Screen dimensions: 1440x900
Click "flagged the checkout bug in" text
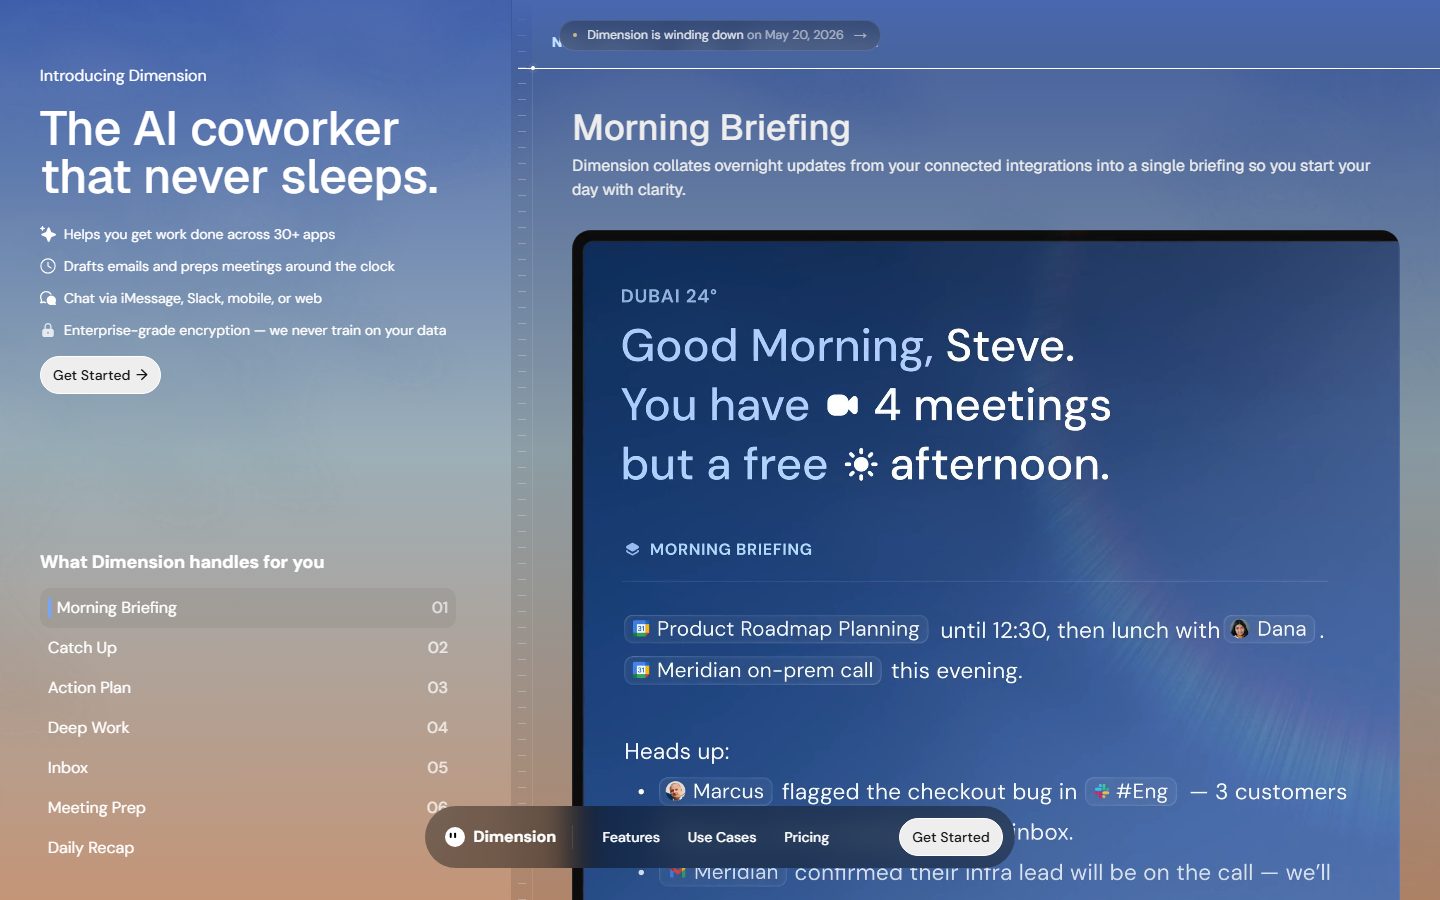click(x=930, y=792)
